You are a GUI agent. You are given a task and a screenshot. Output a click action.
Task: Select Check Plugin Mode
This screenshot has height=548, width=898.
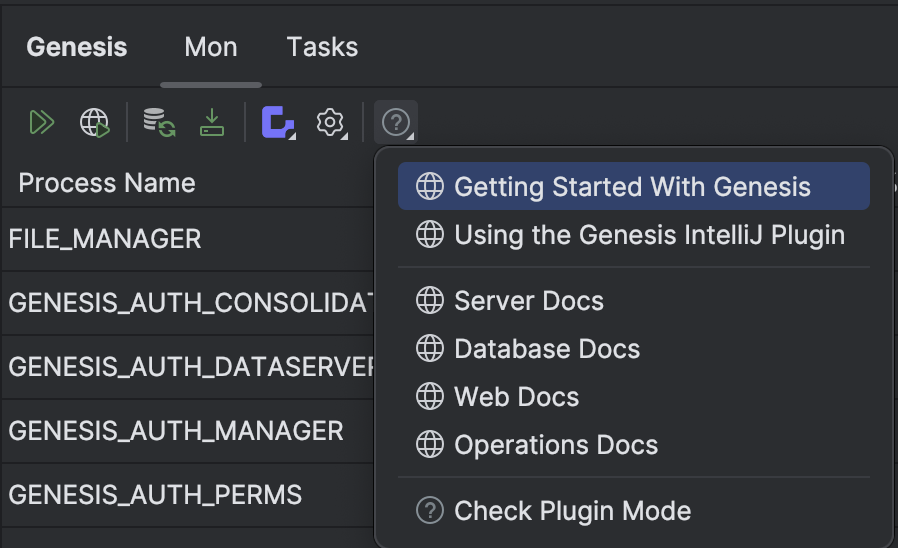(x=633, y=510)
